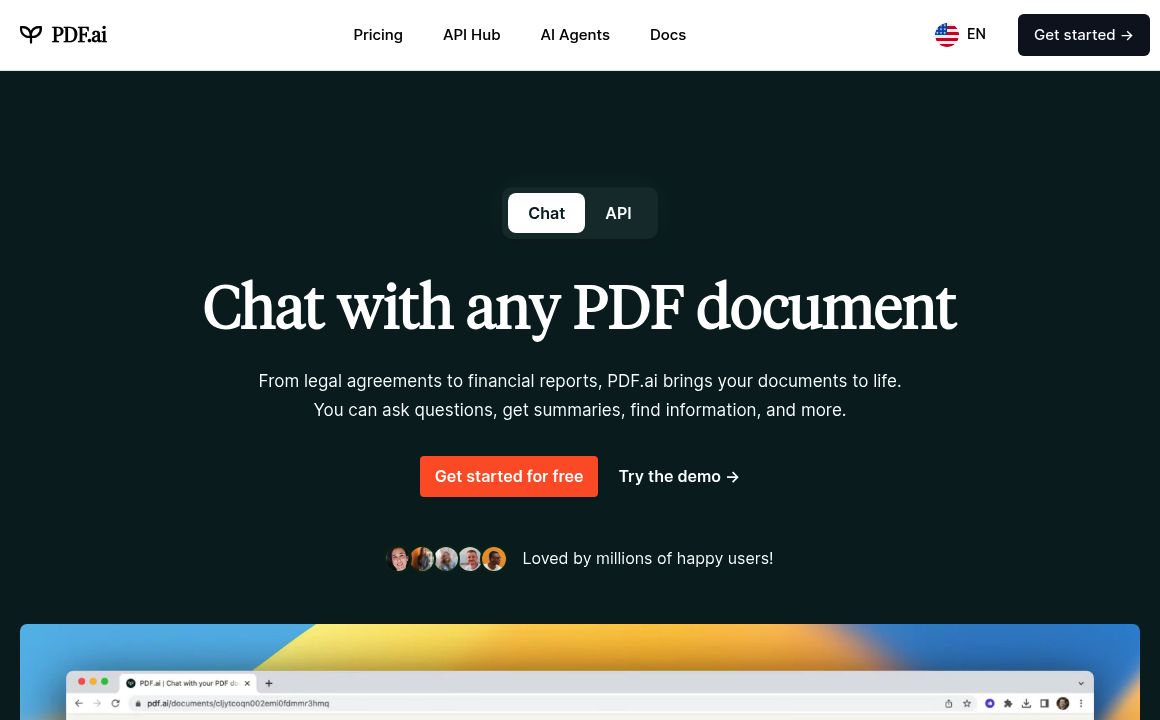Click the PDF.ai leaf logo icon
The width and height of the screenshot is (1160, 720).
coord(31,34)
